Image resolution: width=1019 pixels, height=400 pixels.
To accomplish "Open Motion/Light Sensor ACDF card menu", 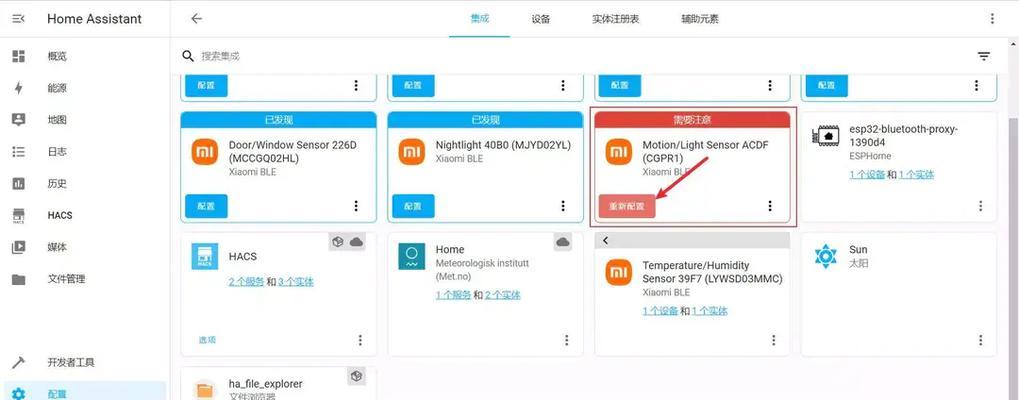I will (769, 206).
